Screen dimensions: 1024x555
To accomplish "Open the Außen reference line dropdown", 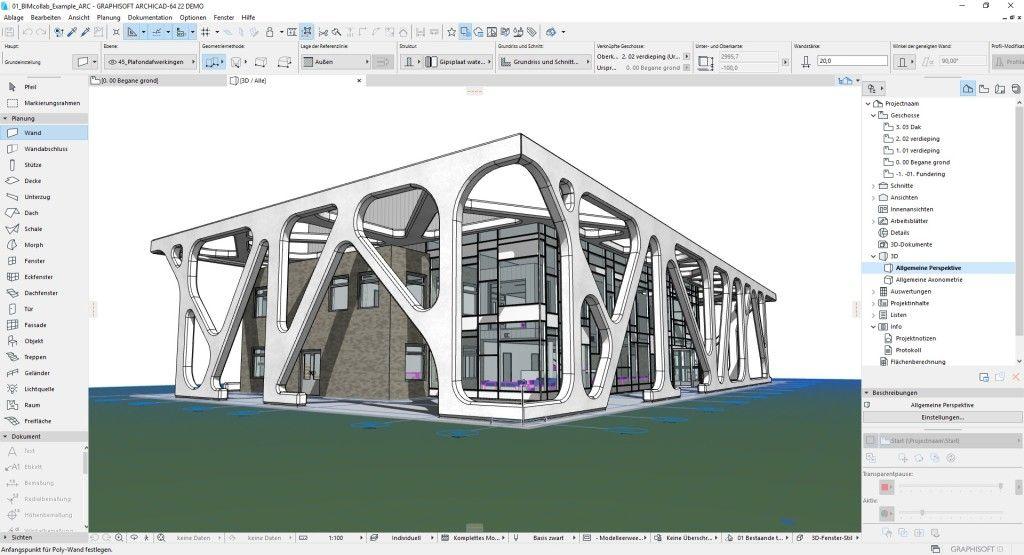I will click(x=336, y=62).
